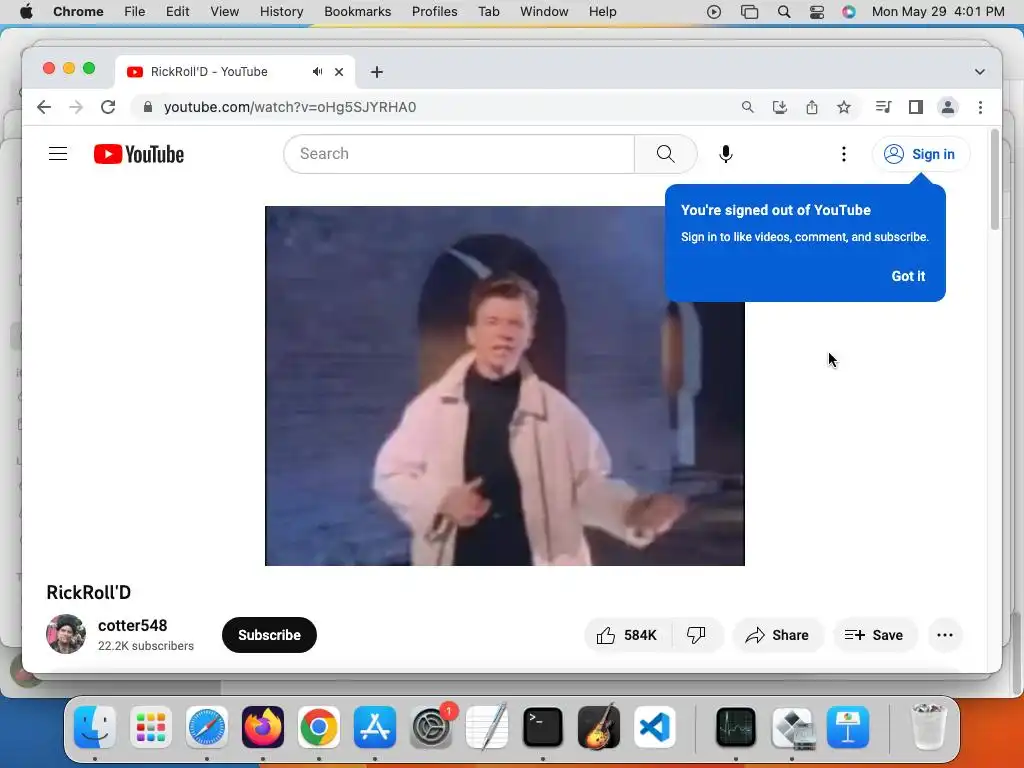Open the Help menu
Screen dimensions: 1024x768
pos(602,12)
